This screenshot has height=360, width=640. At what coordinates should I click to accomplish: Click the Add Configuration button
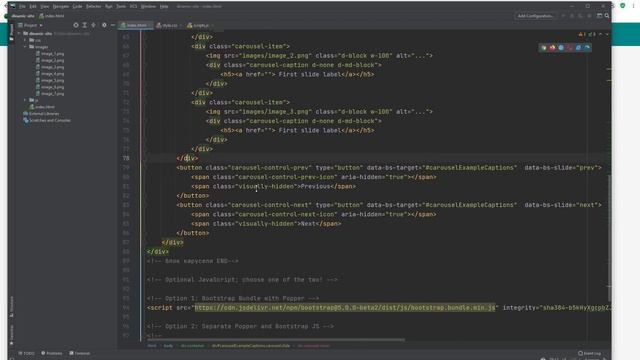pos(535,16)
